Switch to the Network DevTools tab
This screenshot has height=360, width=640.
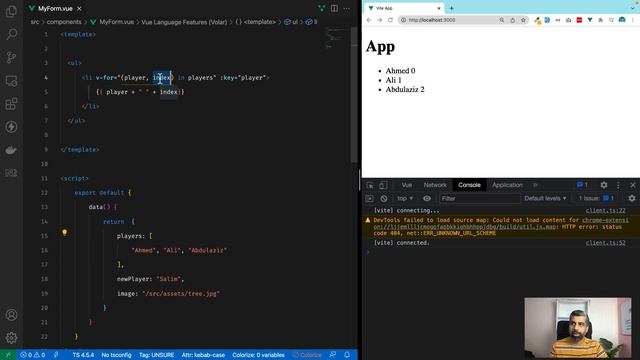coord(435,185)
